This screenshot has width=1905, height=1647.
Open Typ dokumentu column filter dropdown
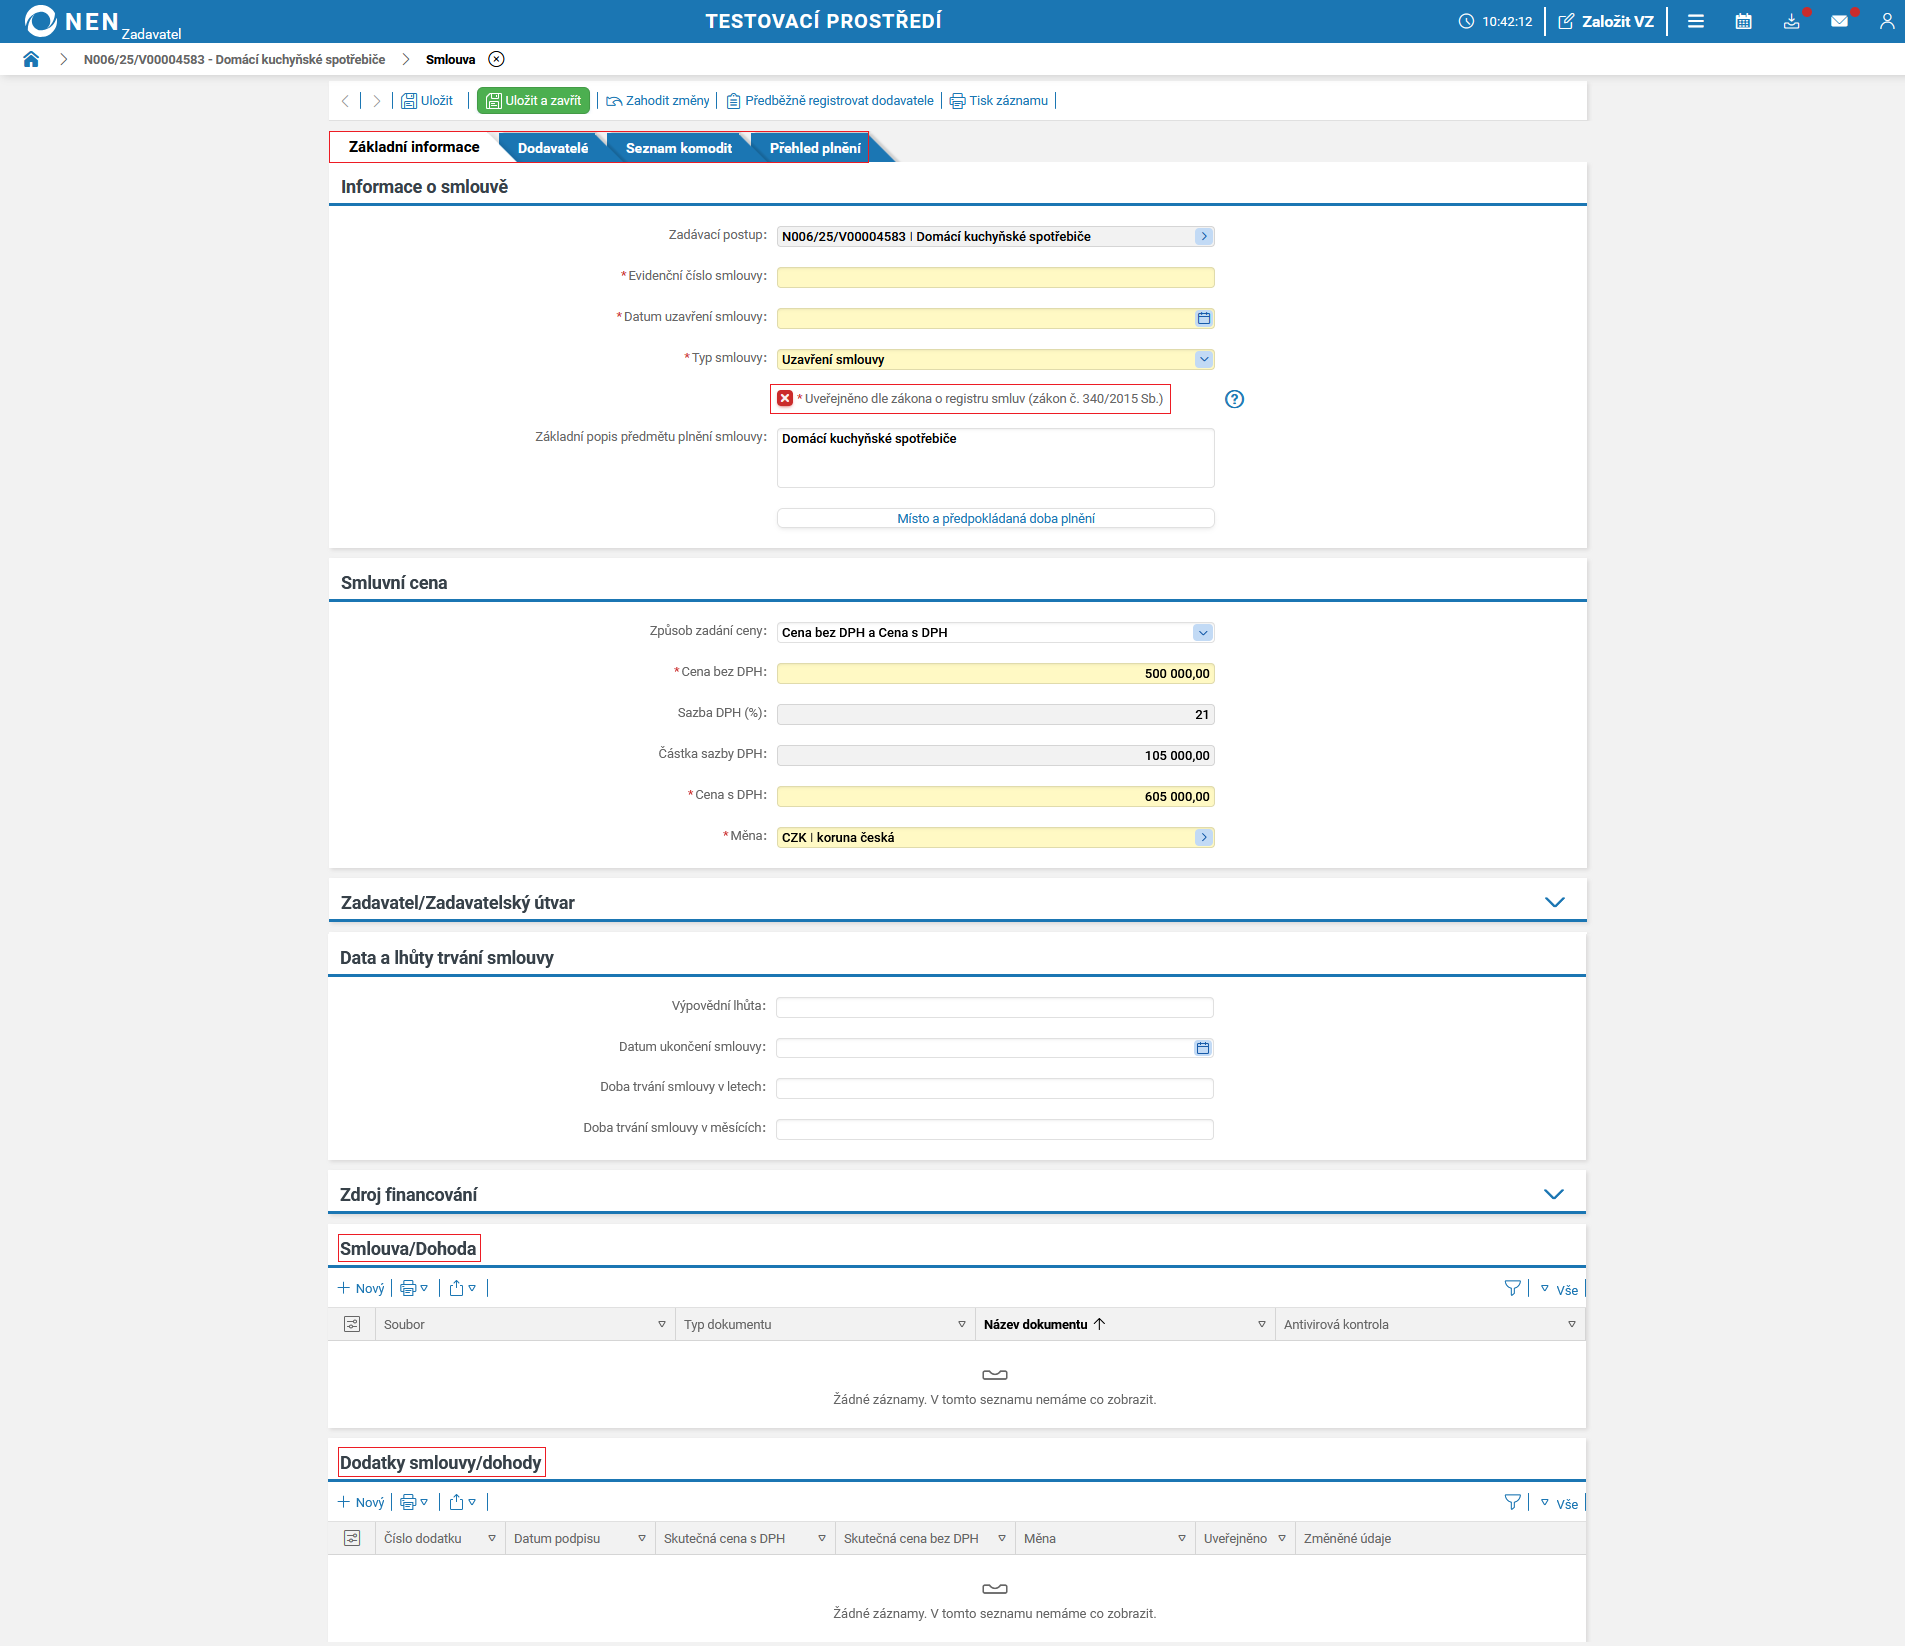(x=962, y=1324)
